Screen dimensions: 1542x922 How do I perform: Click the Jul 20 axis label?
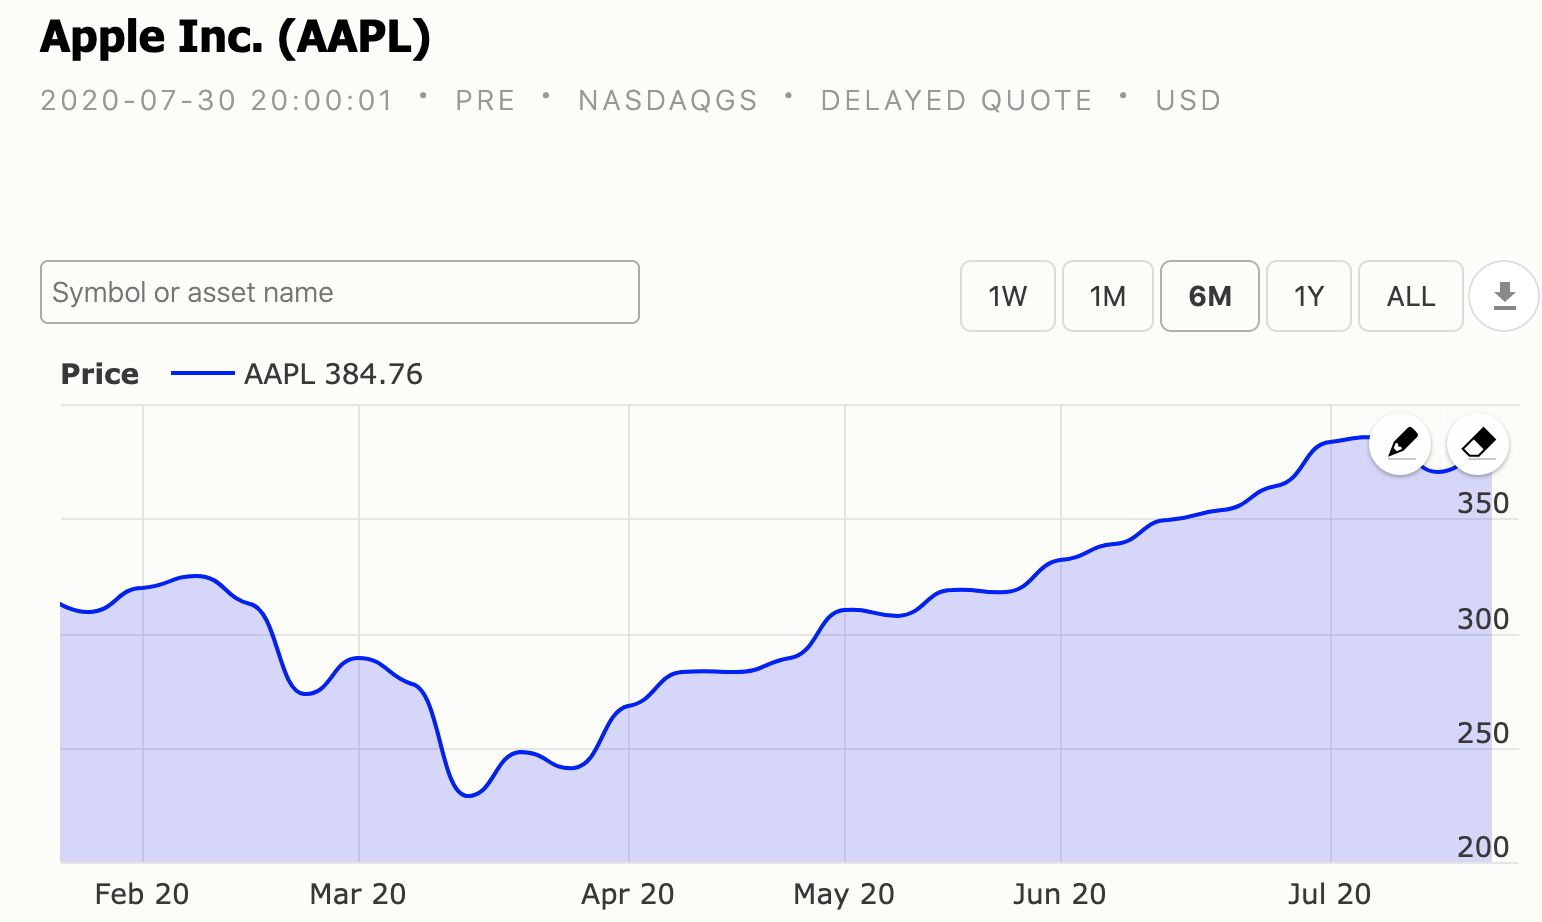tap(1330, 894)
